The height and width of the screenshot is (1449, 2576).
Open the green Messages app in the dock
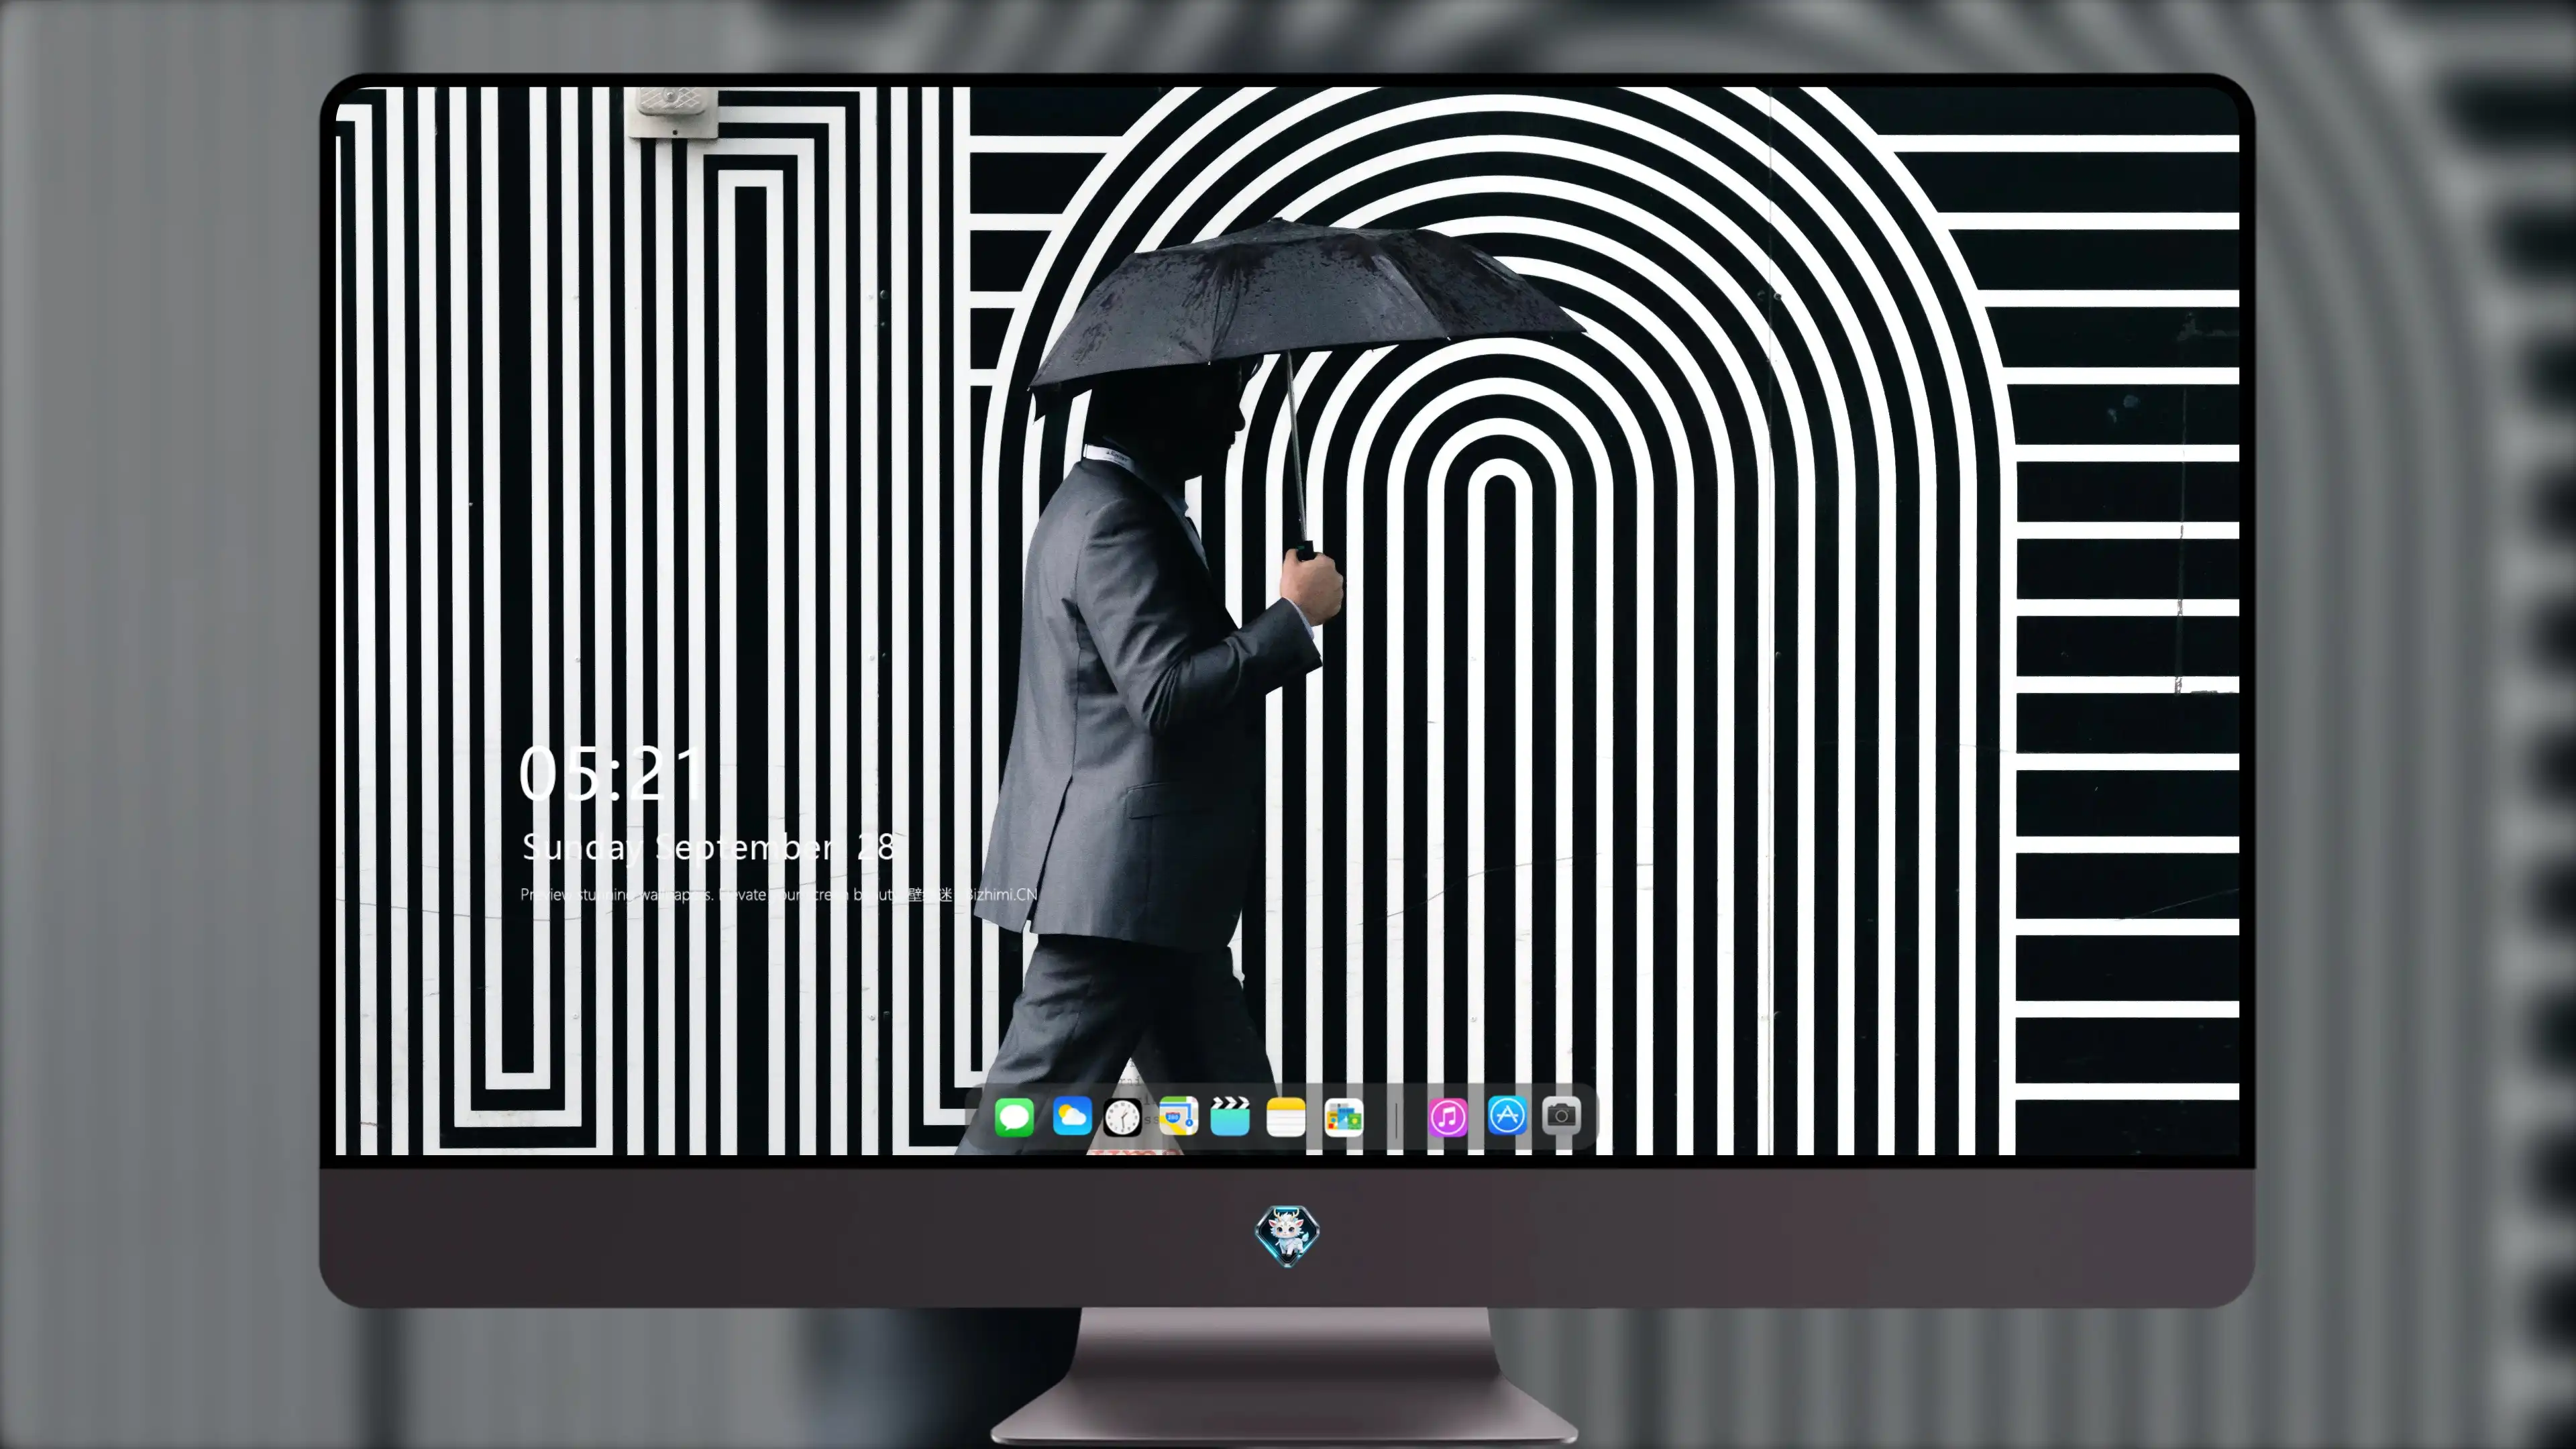(1014, 1117)
